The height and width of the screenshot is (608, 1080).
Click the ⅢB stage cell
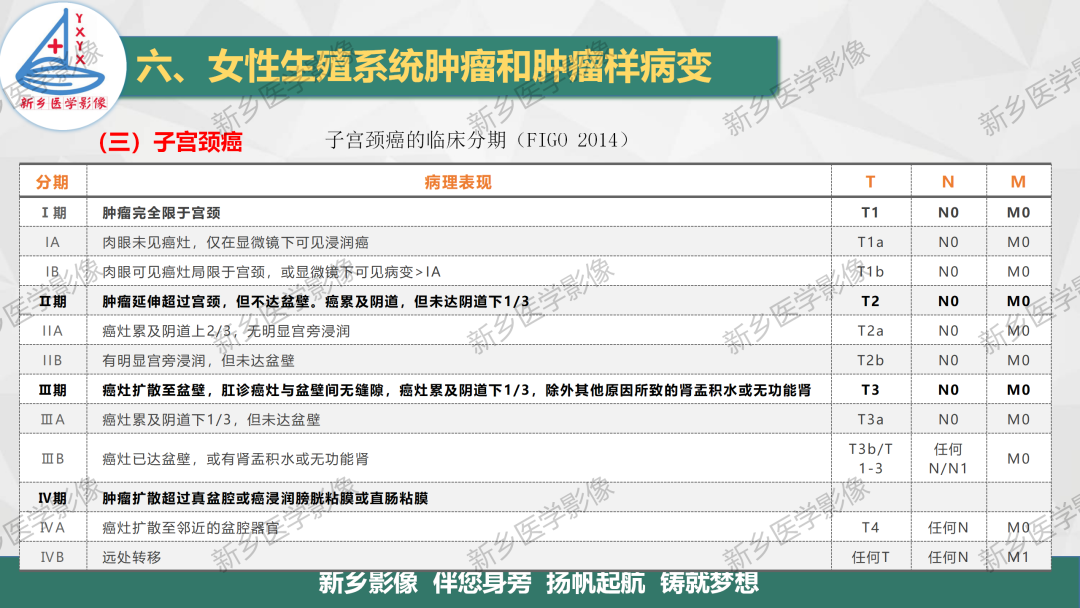click(52, 459)
